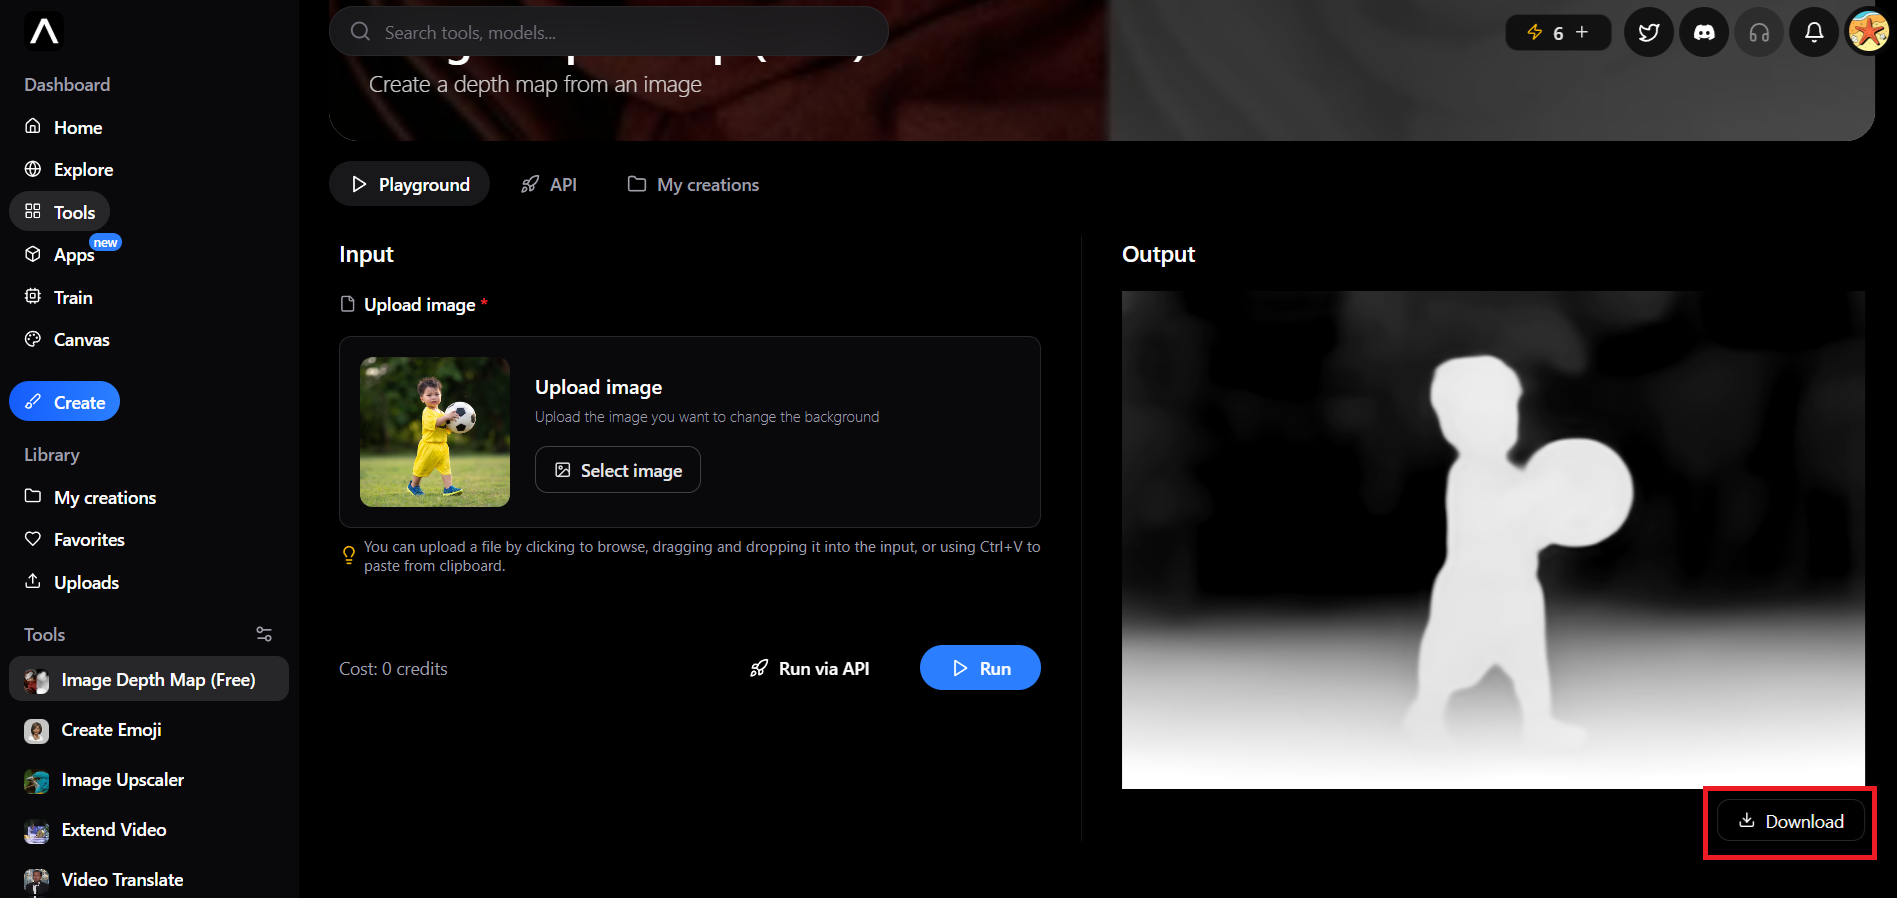The image size is (1897, 898).
Task: Click the Canvas palette icon
Action: pyautogui.click(x=33, y=339)
